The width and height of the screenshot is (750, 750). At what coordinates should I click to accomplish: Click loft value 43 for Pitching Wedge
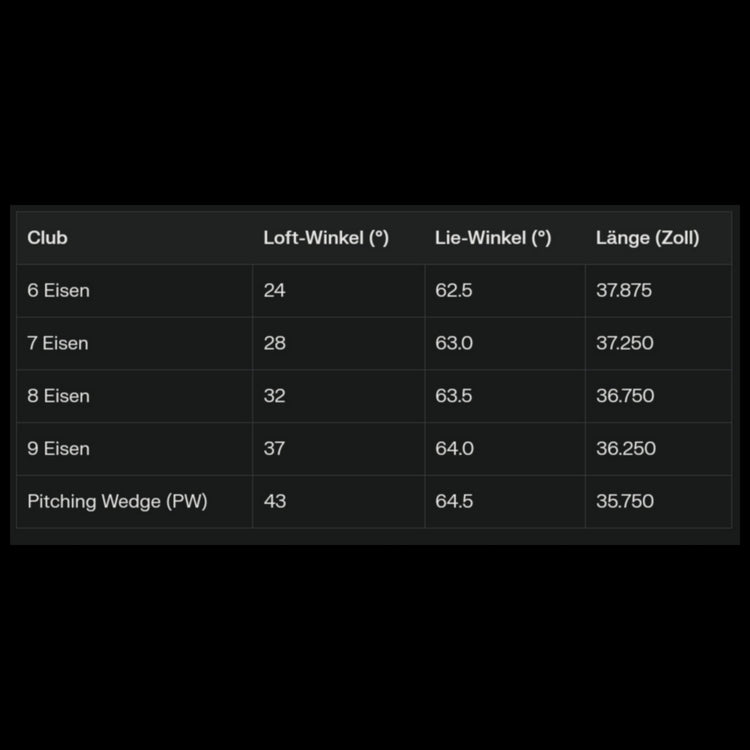click(x=275, y=501)
